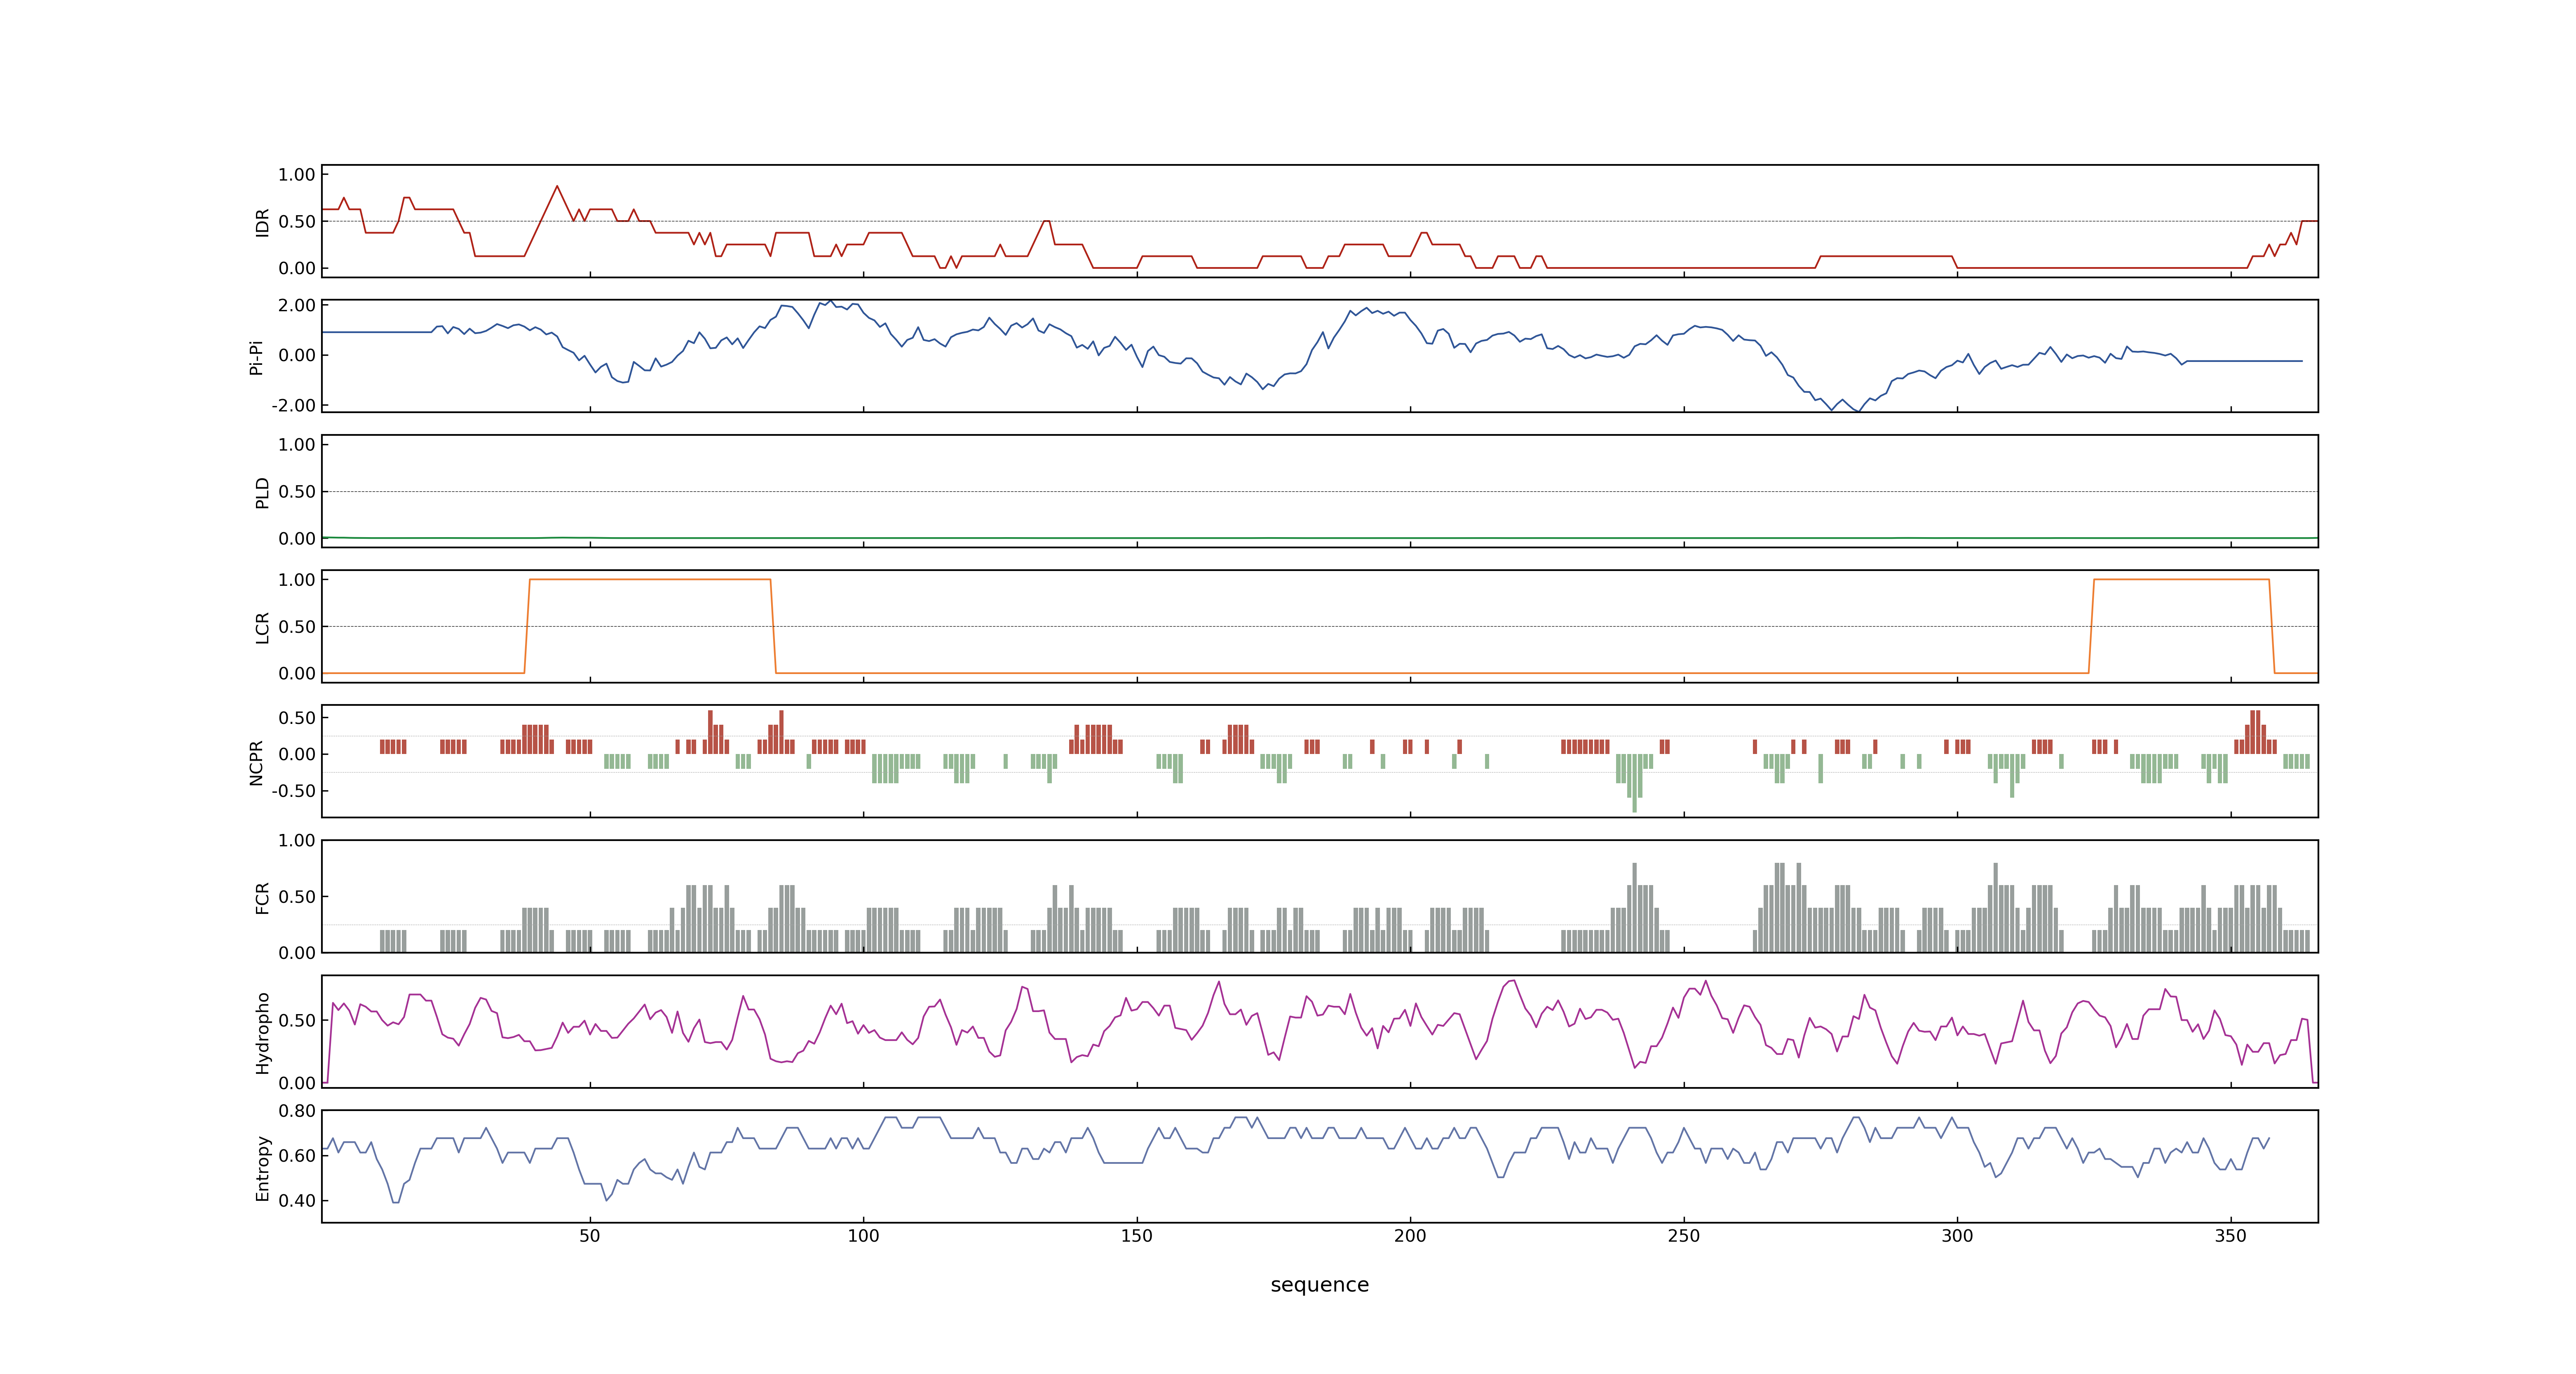Click the deepest negative NCPR bar near 240
The height and width of the screenshot is (1374, 2576).
[x=1635, y=783]
